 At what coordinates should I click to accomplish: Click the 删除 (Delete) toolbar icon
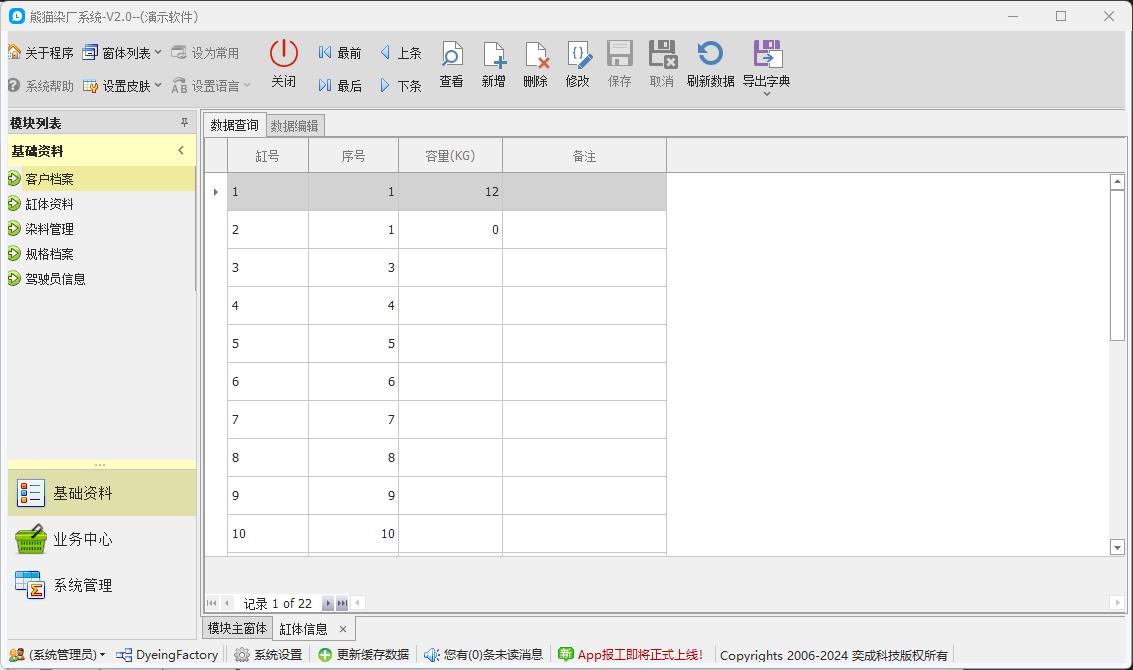(x=535, y=57)
